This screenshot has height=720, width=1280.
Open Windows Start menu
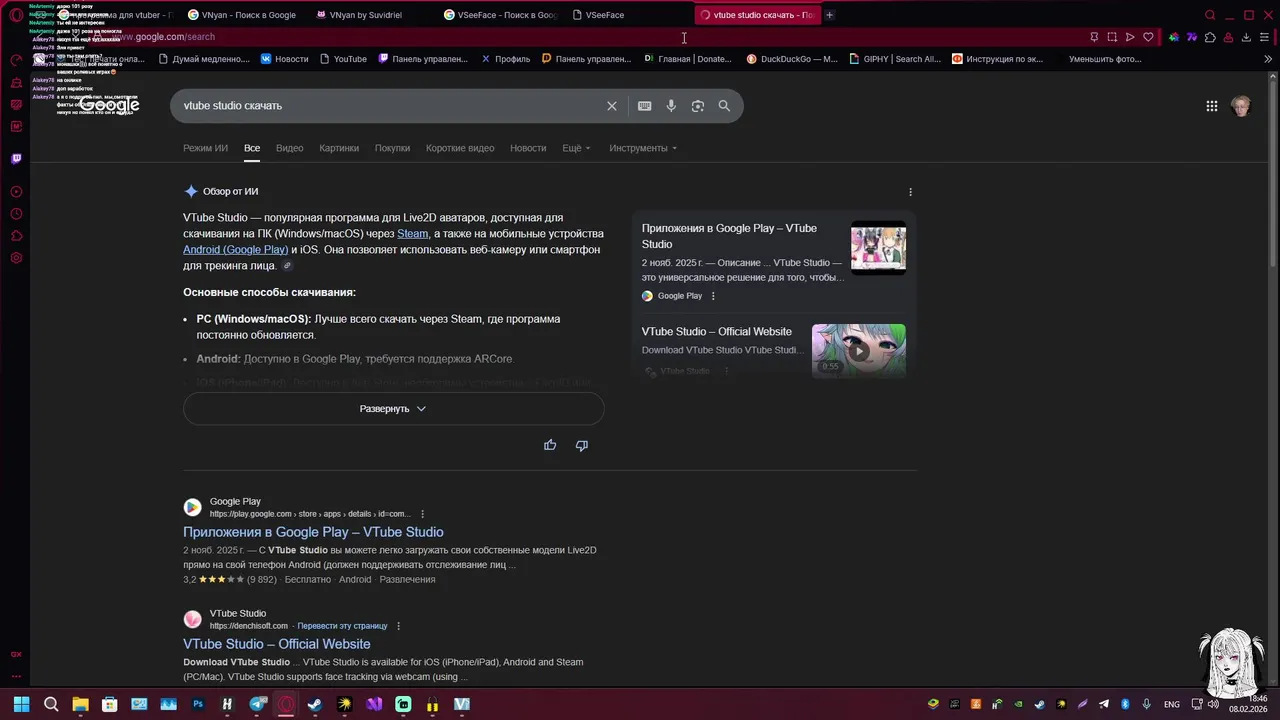21,704
